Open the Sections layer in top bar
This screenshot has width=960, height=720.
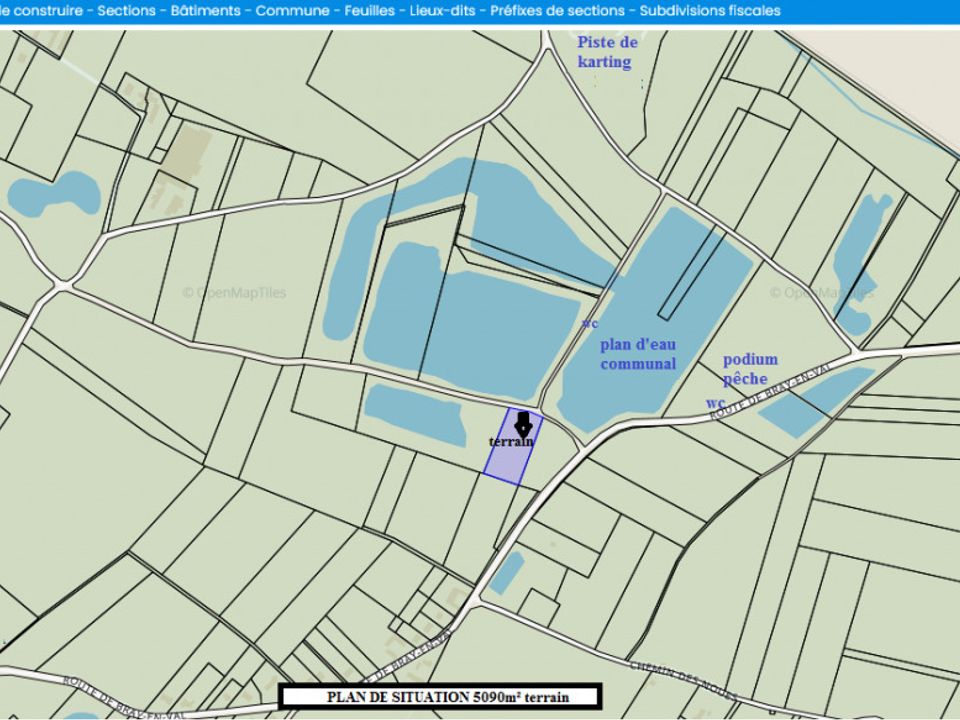coord(126,10)
